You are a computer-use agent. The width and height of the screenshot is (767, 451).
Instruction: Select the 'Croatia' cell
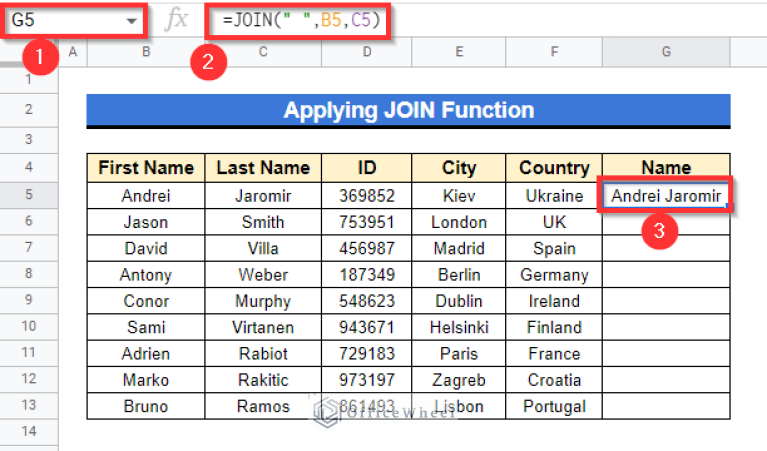[x=554, y=380]
